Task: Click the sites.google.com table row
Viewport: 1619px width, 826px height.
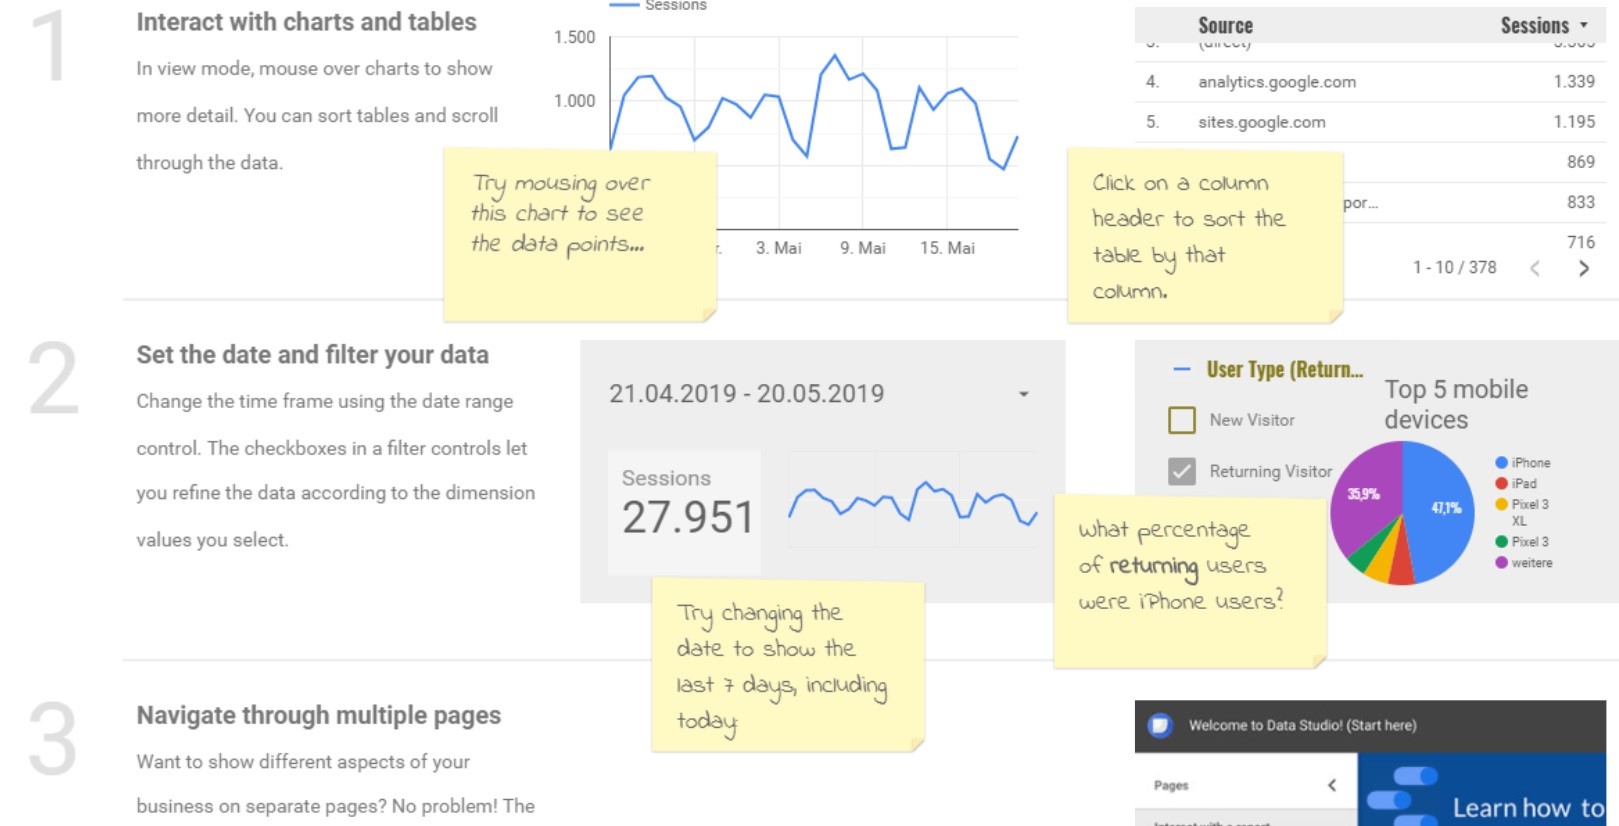Action: [1370, 122]
